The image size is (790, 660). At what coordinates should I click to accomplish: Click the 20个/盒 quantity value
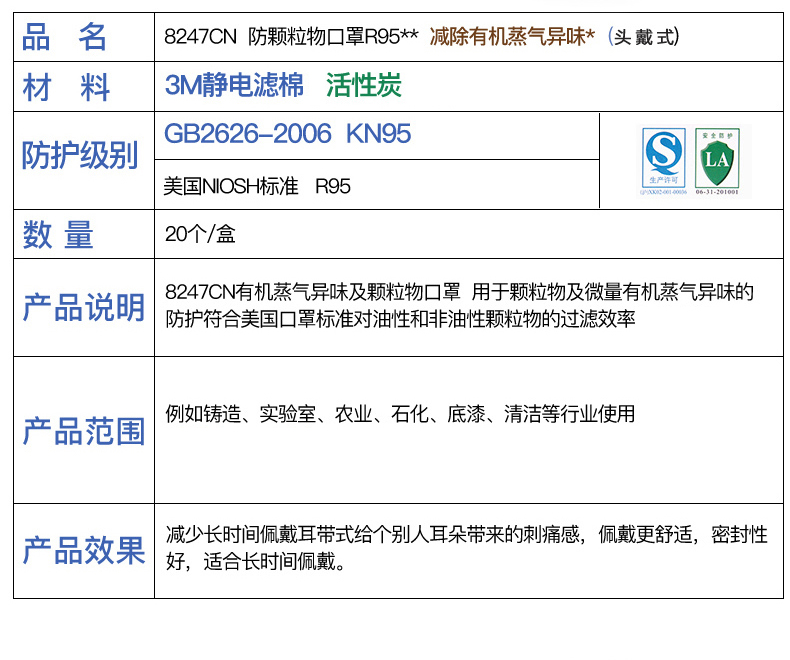(x=200, y=235)
